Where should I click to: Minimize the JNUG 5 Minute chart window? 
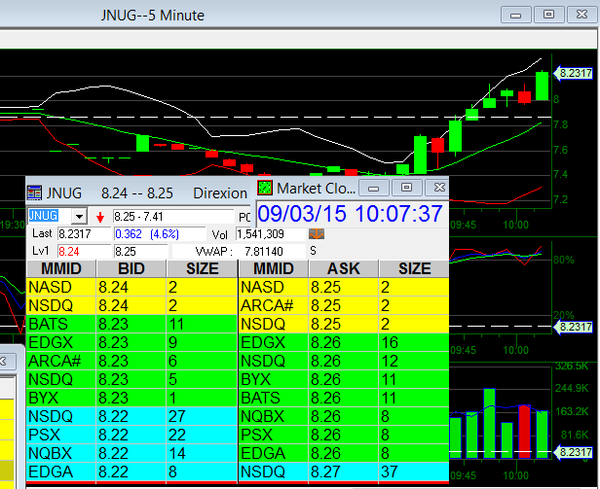click(517, 14)
